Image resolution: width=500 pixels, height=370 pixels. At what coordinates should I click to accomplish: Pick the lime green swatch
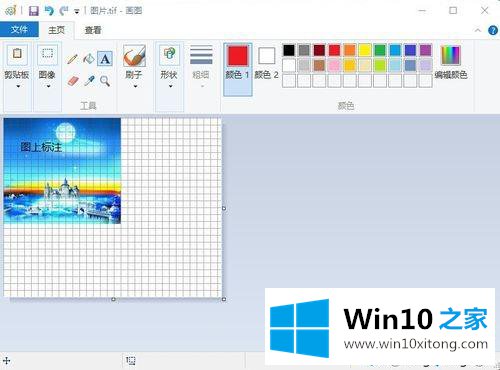pyautogui.click(x=380, y=65)
